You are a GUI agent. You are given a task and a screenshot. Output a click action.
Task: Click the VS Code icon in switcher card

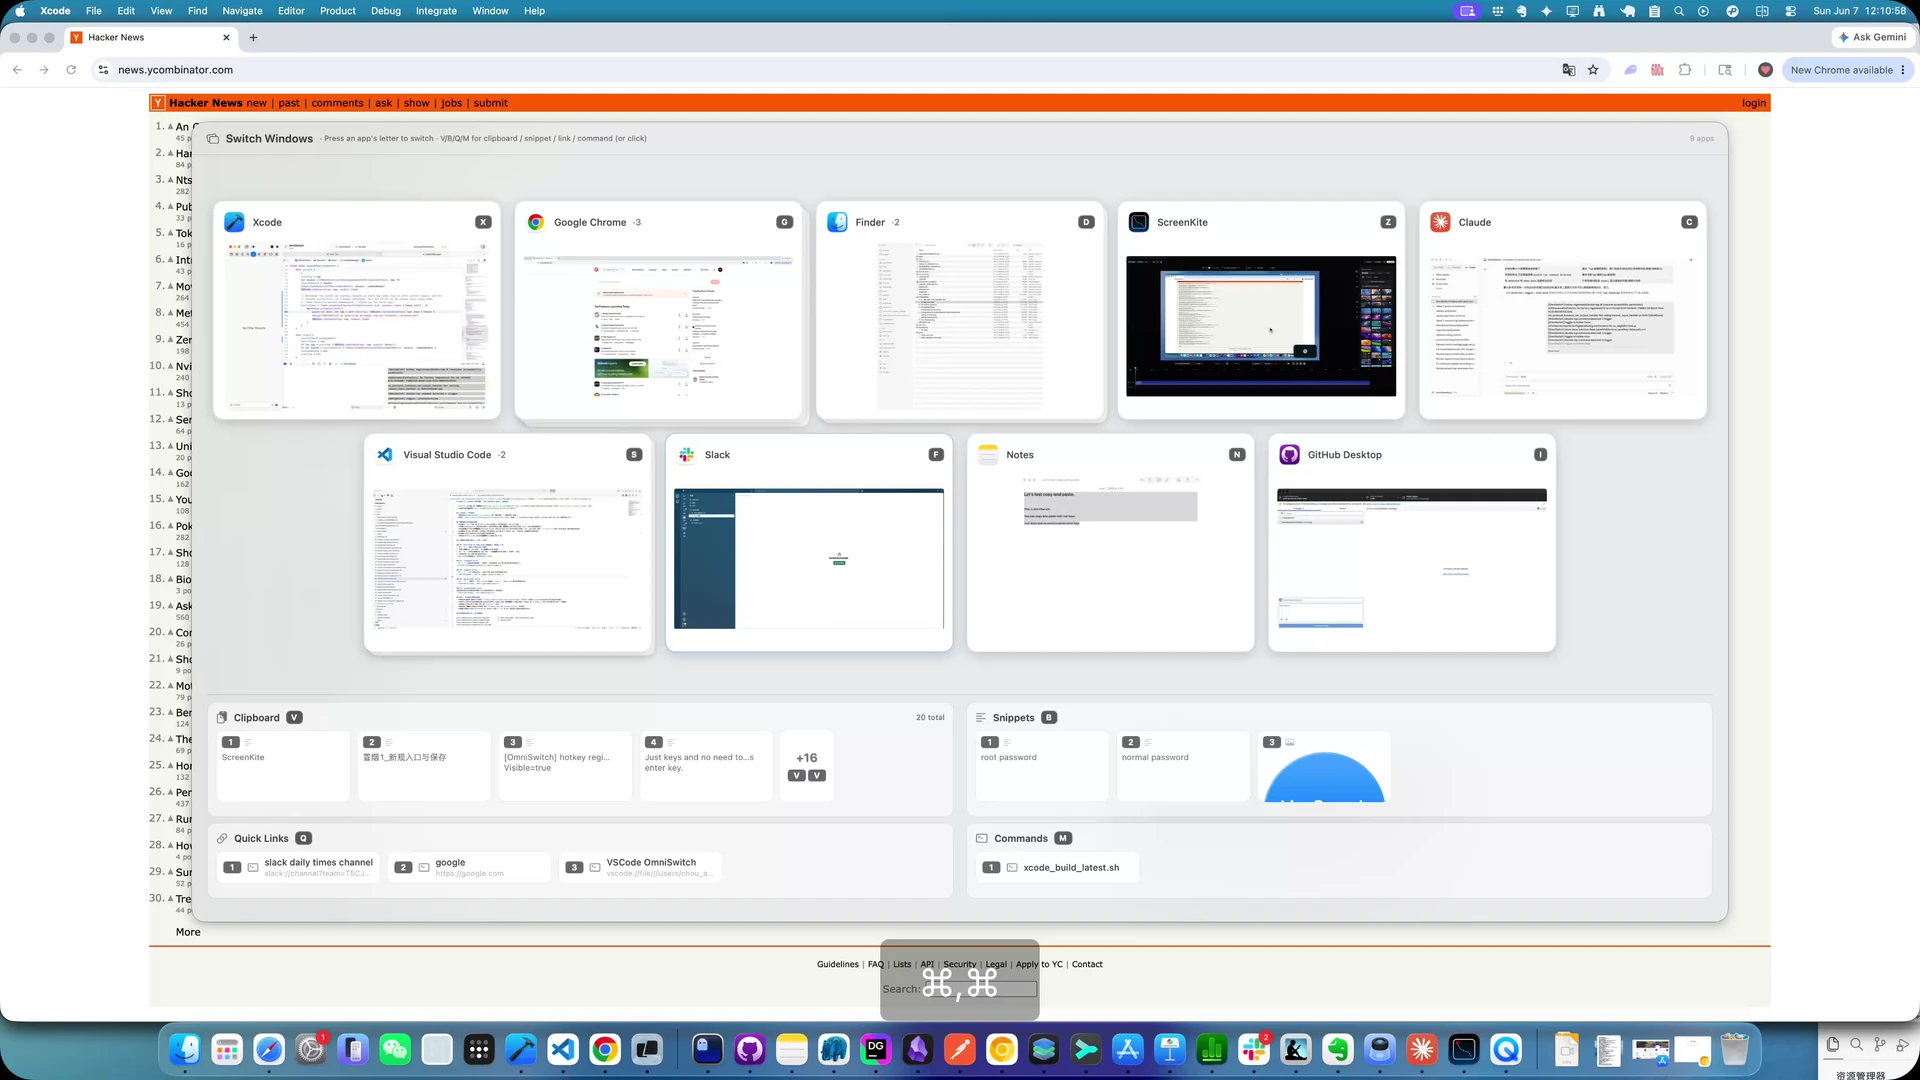point(385,454)
